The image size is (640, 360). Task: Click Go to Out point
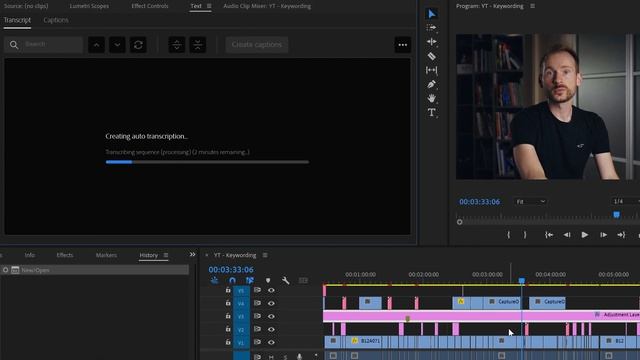click(x=621, y=235)
